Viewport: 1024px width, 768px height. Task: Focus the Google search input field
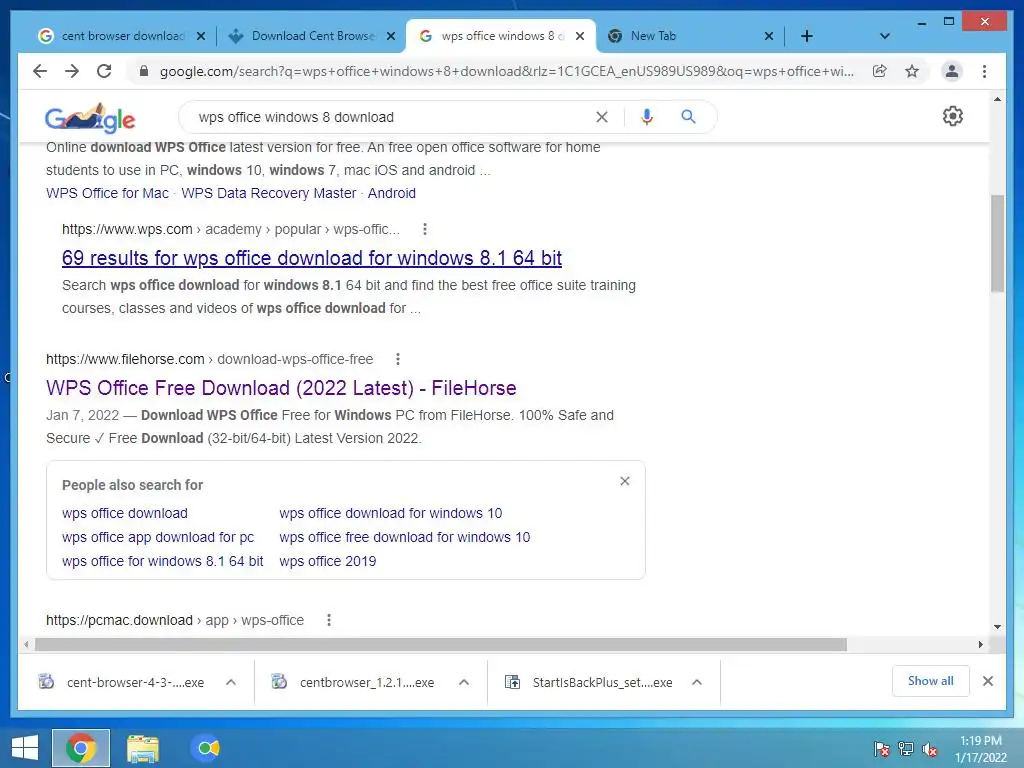(392, 117)
